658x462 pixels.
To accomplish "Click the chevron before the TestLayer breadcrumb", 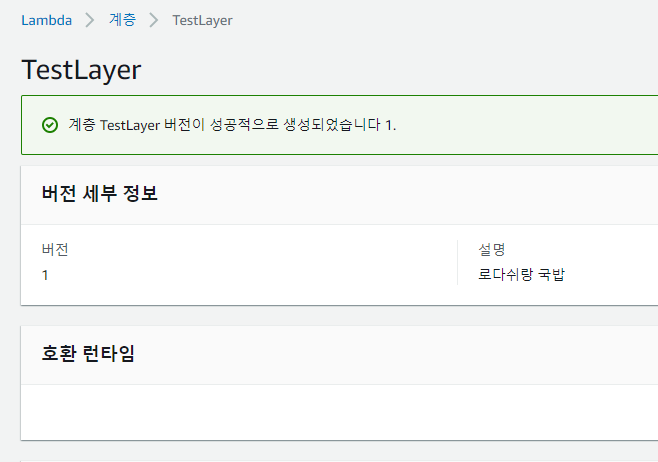I will point(154,20).
